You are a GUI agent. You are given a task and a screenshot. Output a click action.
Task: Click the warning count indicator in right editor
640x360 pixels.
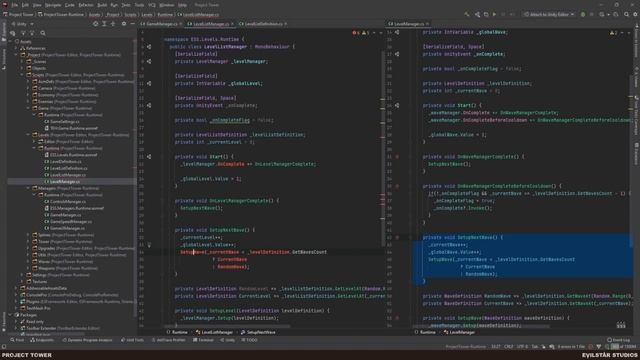pos(614,33)
